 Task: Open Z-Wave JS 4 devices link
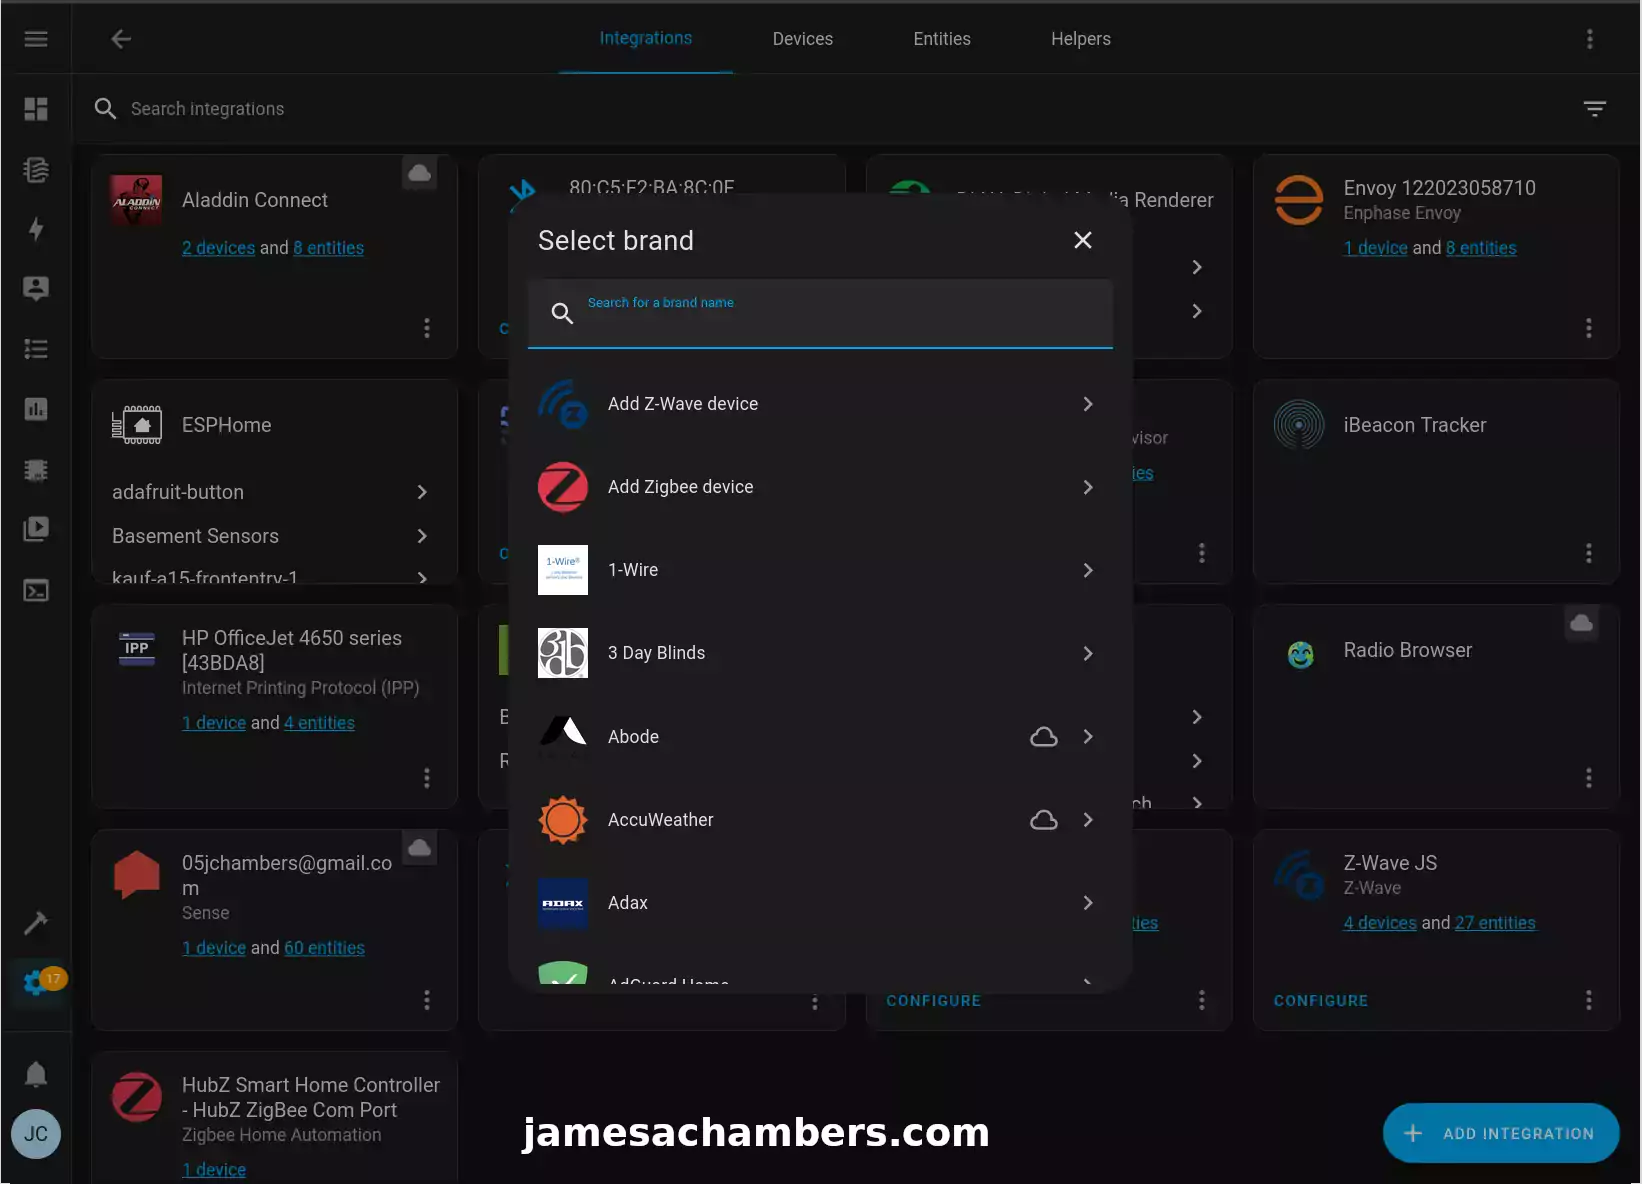pos(1380,923)
